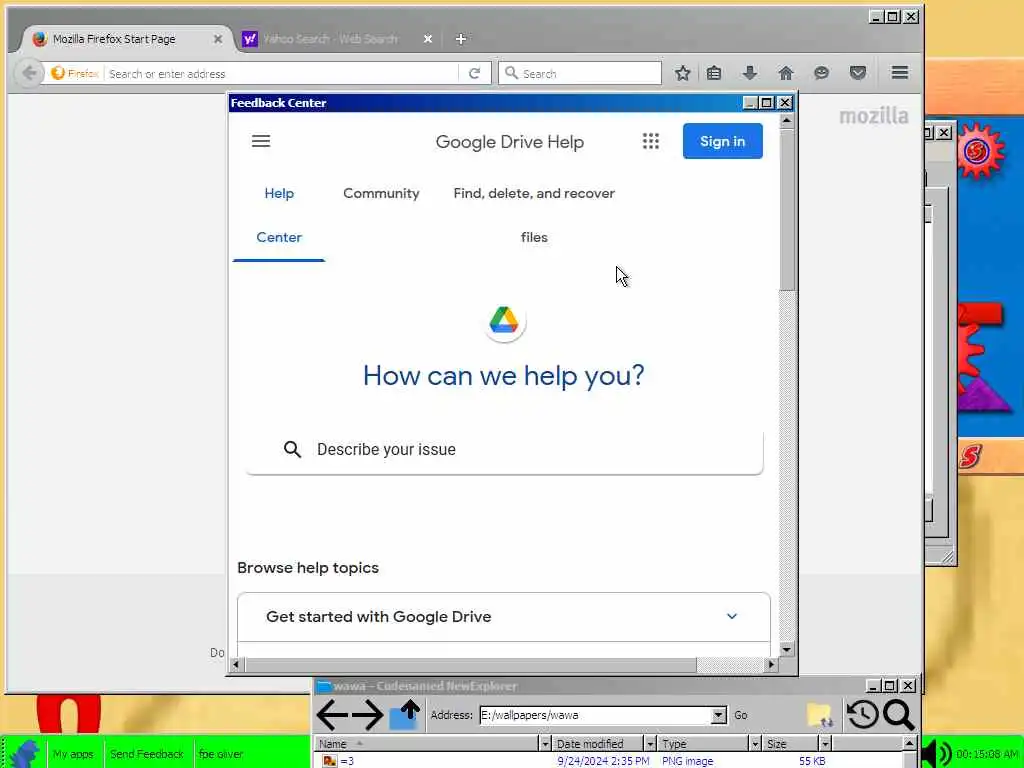Screen dimensions: 1024x768
Task: Click the Feedback Center vertical scrollbar up arrow
Action: [x=786, y=120]
